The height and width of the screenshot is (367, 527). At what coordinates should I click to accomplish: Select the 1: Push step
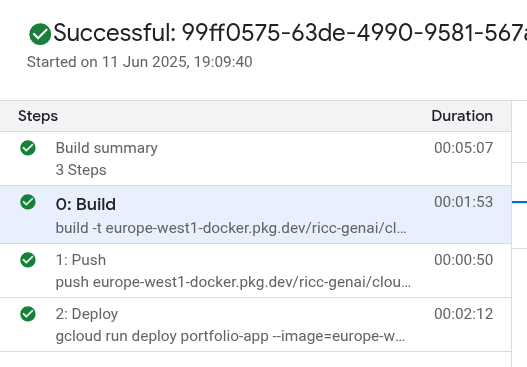tap(255, 271)
